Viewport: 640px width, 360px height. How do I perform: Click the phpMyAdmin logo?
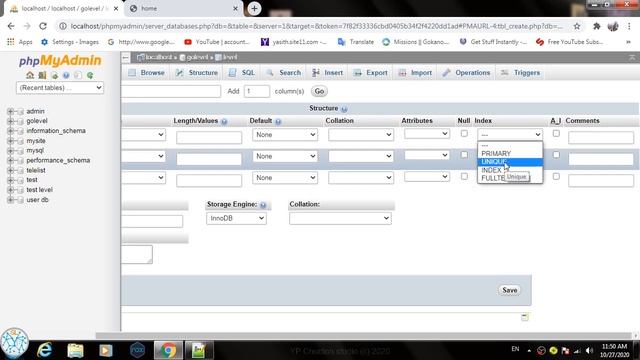[60, 61]
